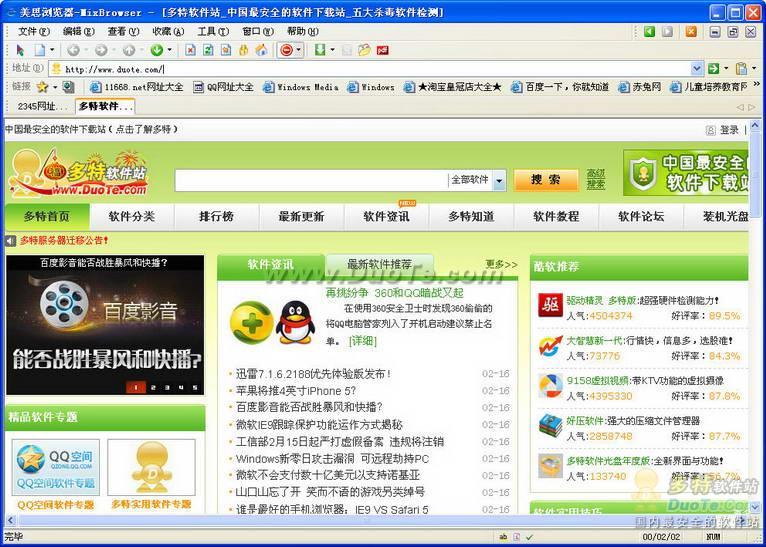
Task: Open the 工具 menu
Action: [x=213, y=31]
